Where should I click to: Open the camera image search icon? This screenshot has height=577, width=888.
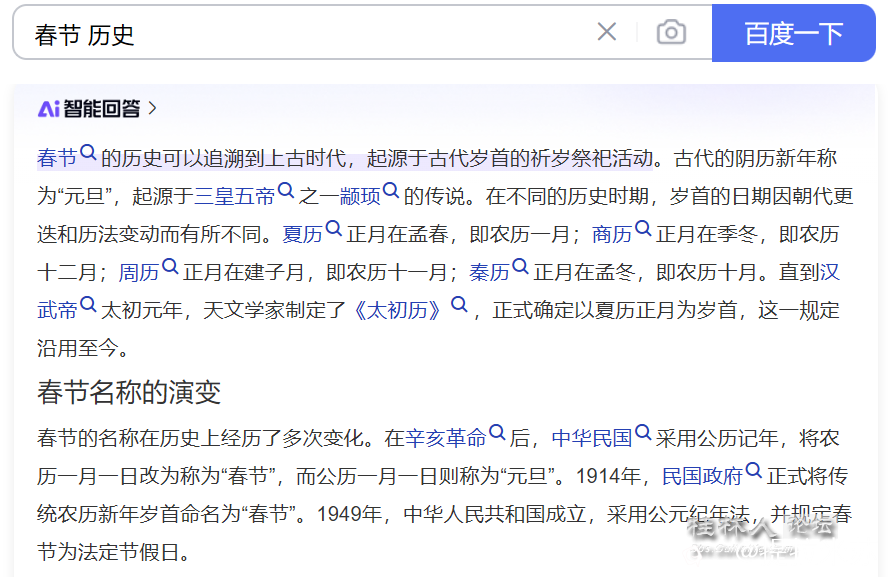point(670,33)
